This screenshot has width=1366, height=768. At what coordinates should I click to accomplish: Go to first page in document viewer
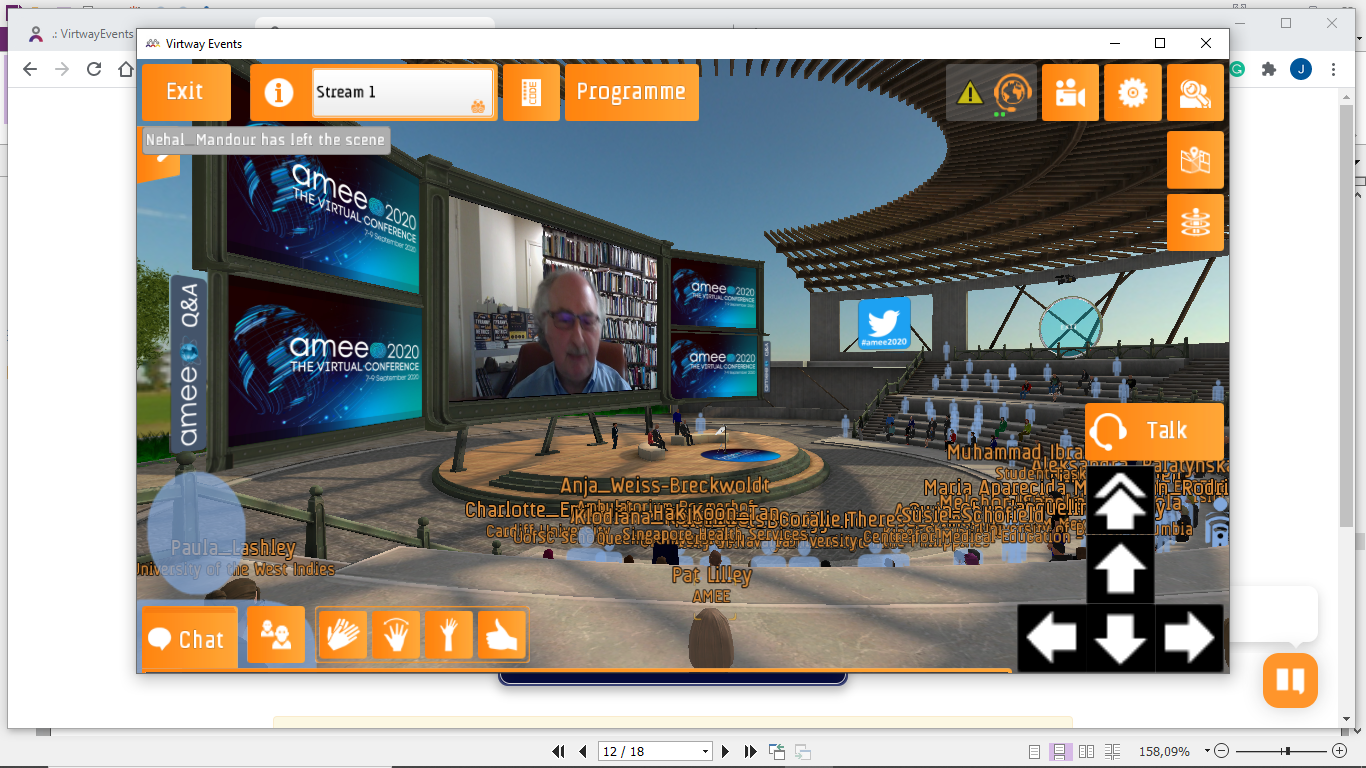pos(559,751)
